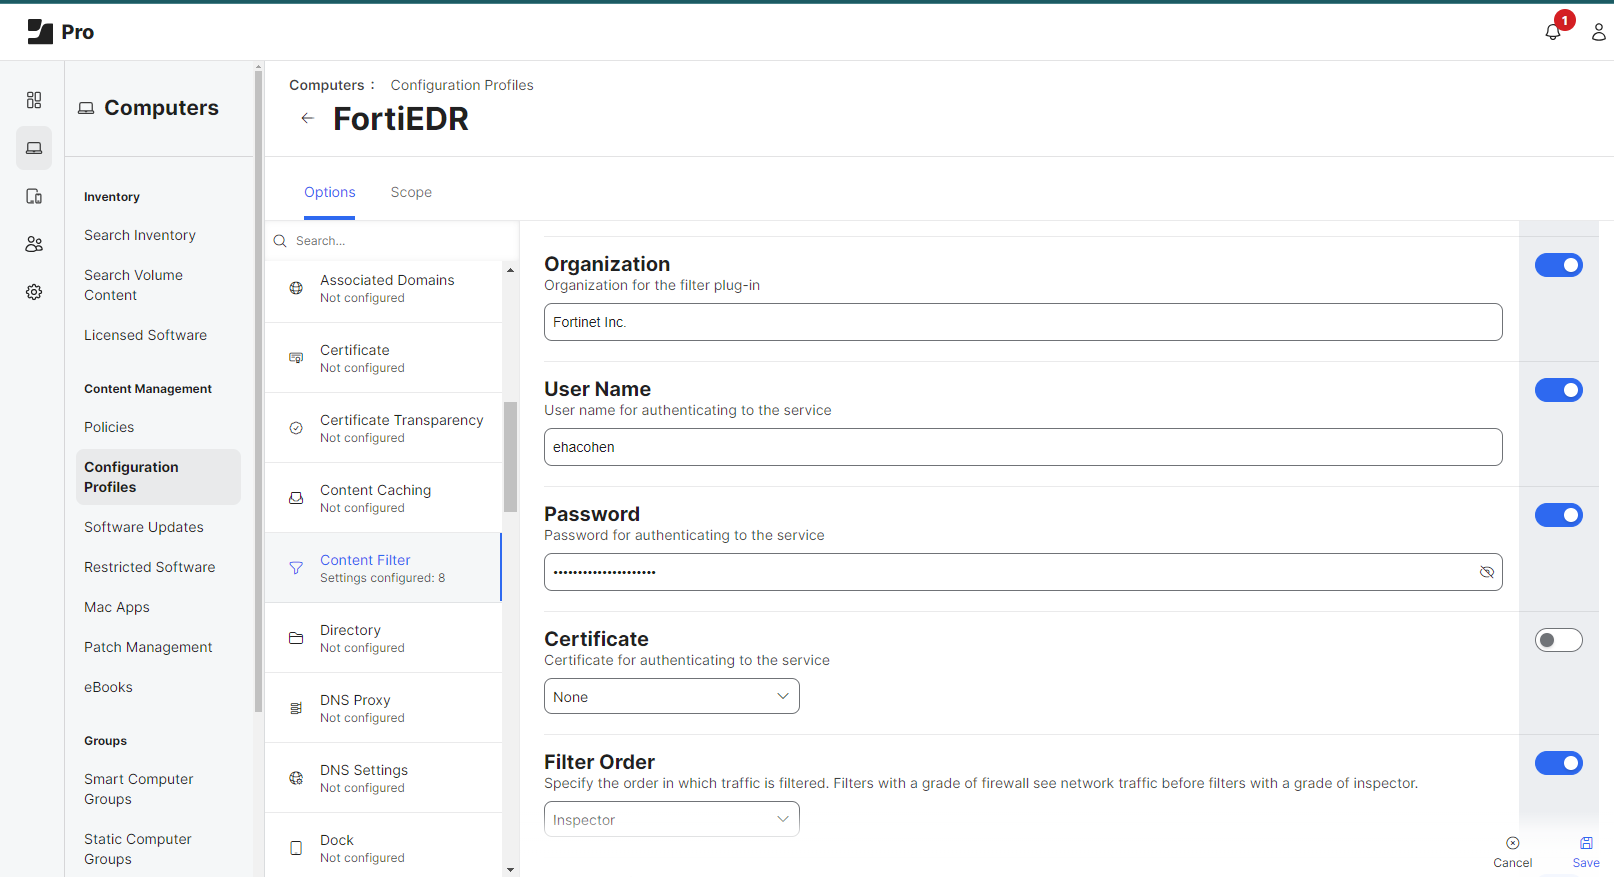This screenshot has width=1614, height=877.
Task: Open the Dashboard icon in left rail
Action: click(34, 100)
